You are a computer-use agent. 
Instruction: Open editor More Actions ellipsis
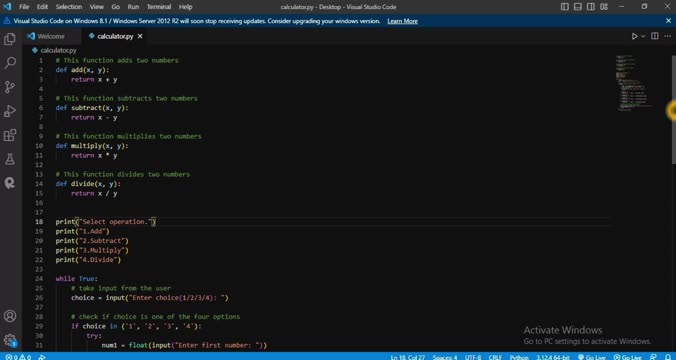[x=667, y=36]
